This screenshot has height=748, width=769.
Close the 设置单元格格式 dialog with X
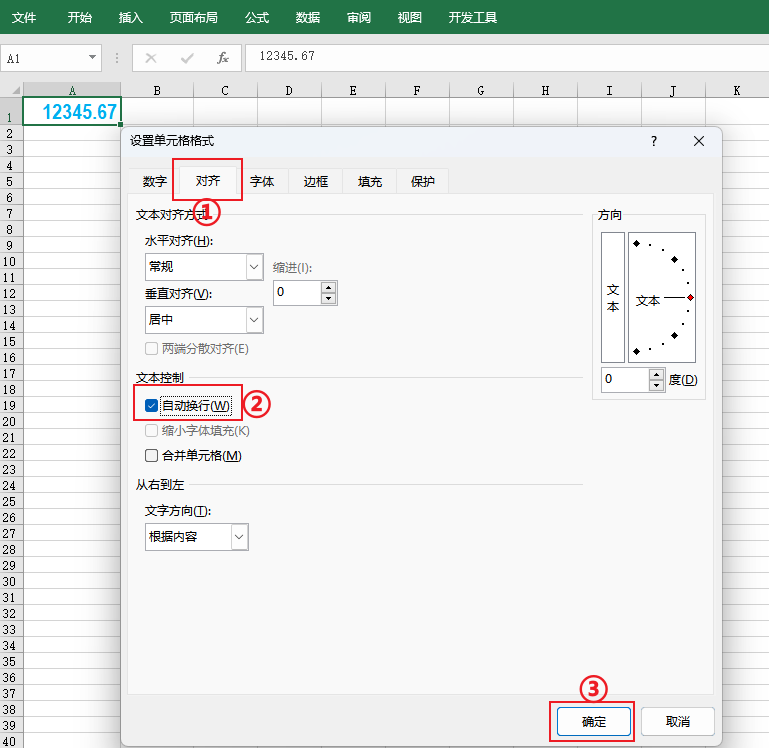tap(699, 141)
